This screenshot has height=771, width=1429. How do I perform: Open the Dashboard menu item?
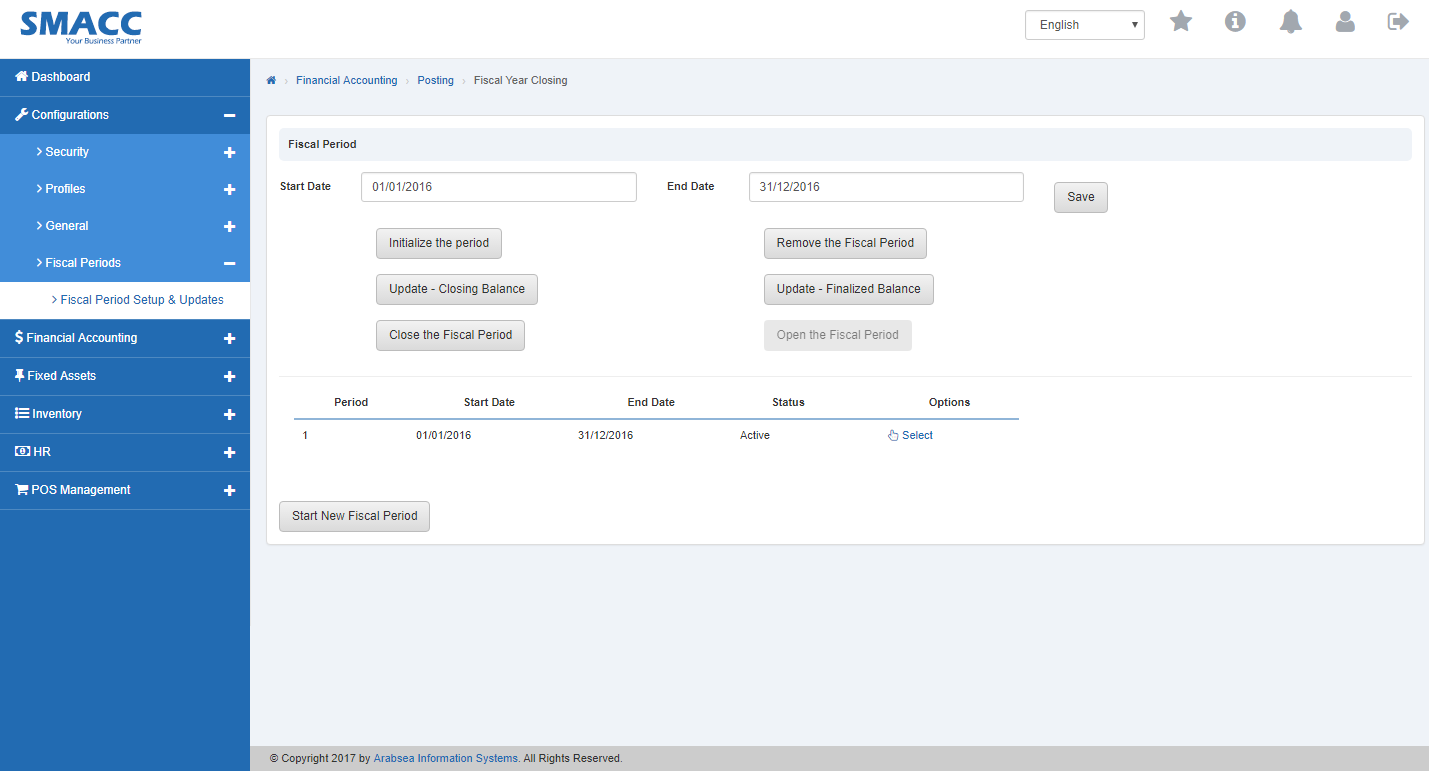(x=61, y=77)
